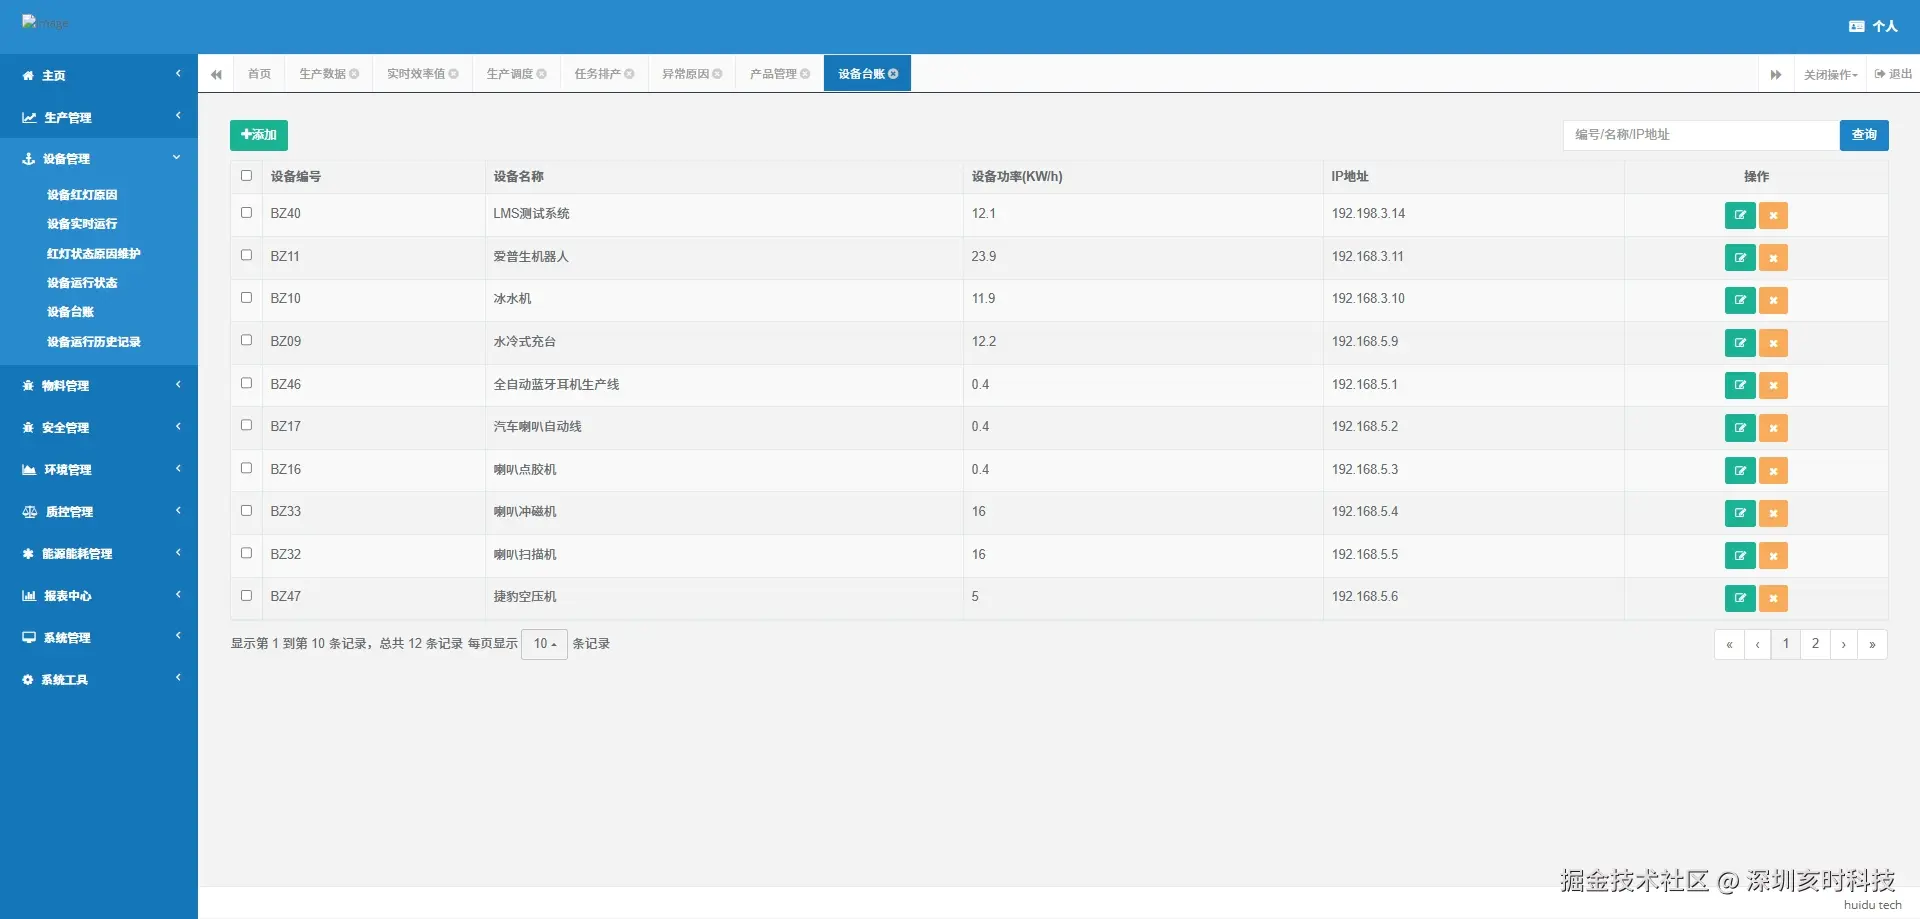Edit the BZ17 device row
This screenshot has width=1920, height=919.
tap(1740, 428)
